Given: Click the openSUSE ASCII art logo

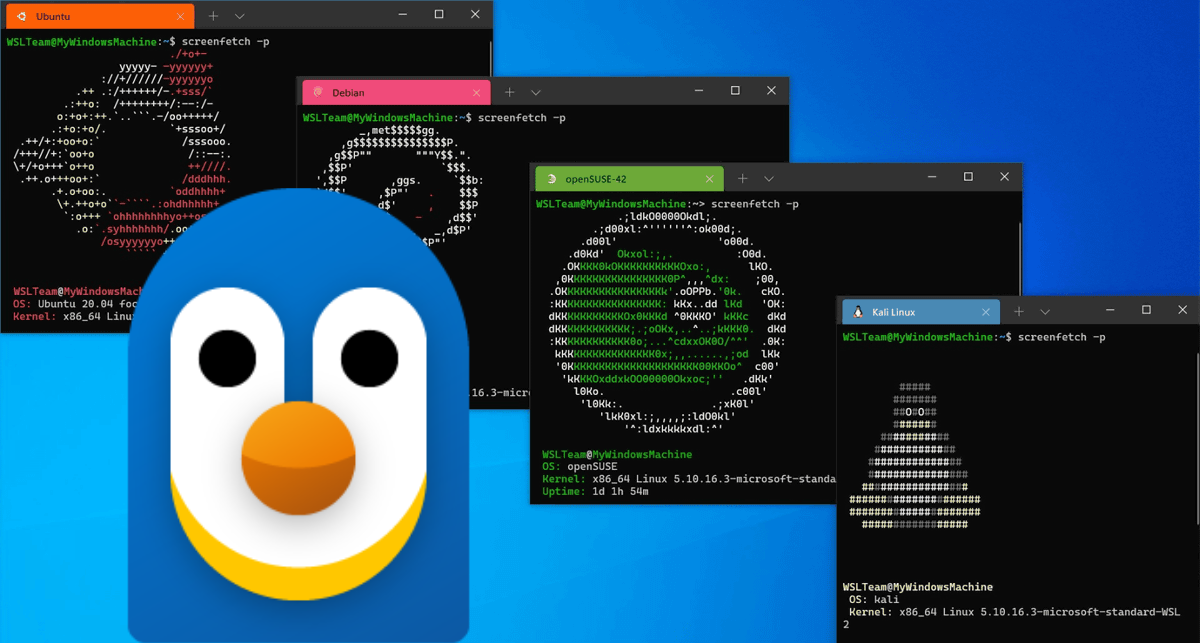Looking at the screenshot, I should pos(668,322).
